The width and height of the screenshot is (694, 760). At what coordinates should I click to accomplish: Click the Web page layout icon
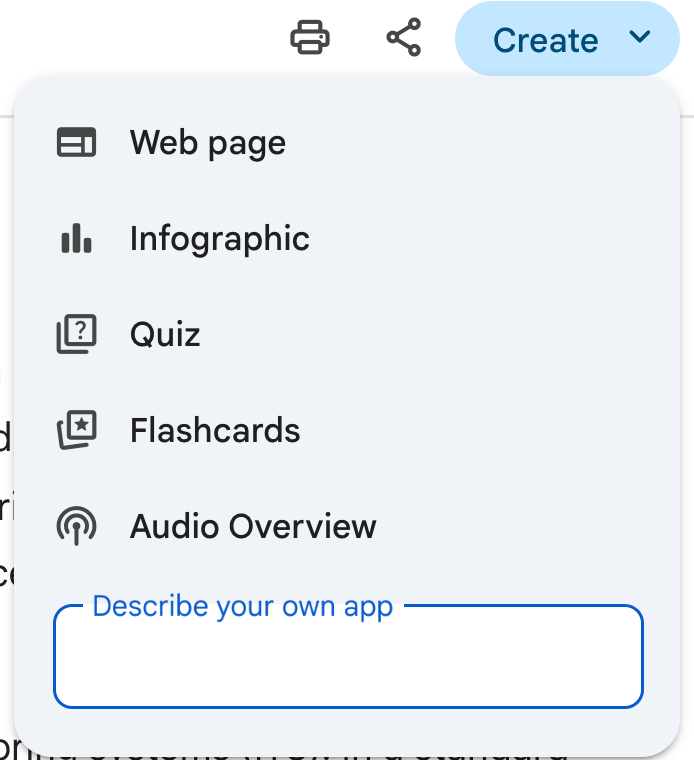(x=76, y=143)
